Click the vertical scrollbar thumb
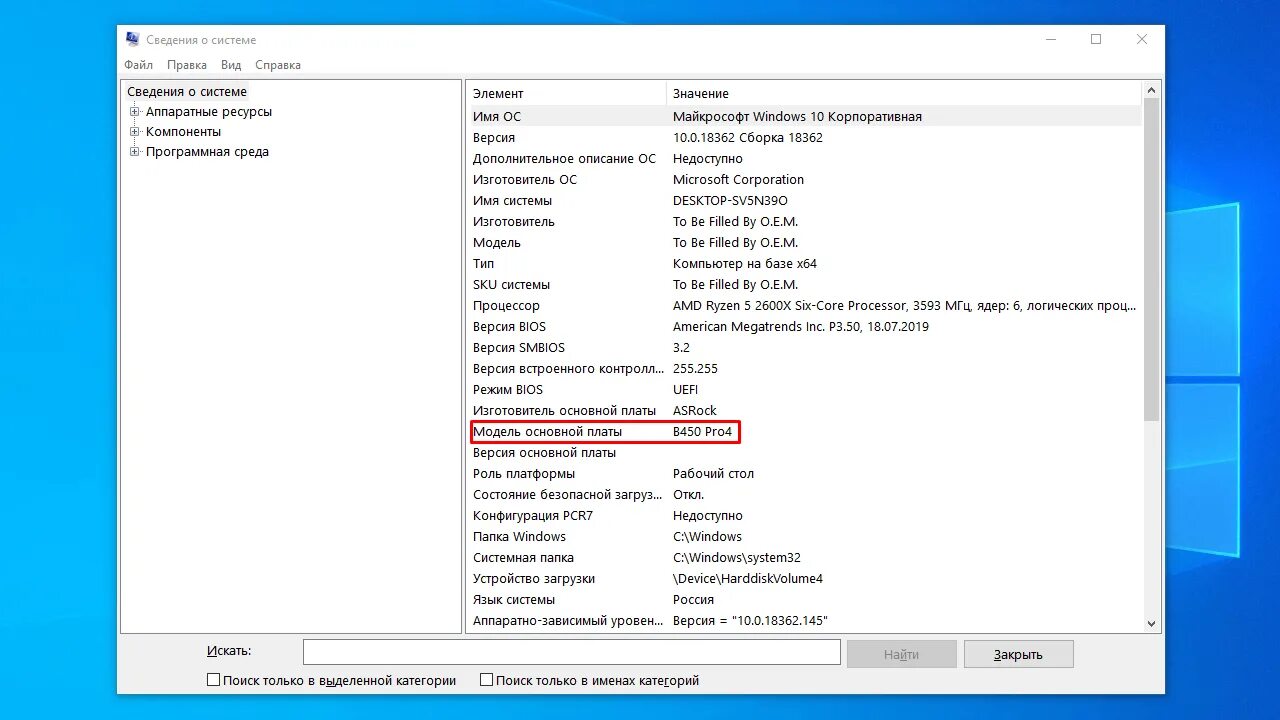Viewport: 1280px width, 720px height. coord(1151,260)
